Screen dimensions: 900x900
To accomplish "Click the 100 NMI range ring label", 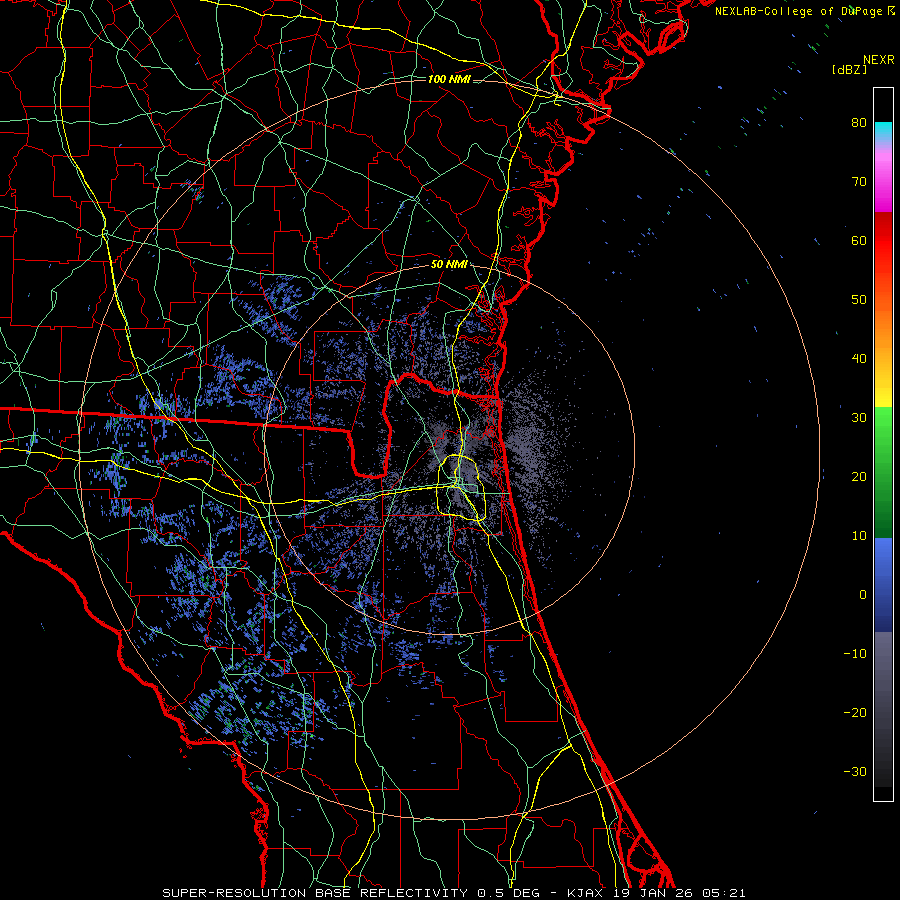I will tap(449, 79).
